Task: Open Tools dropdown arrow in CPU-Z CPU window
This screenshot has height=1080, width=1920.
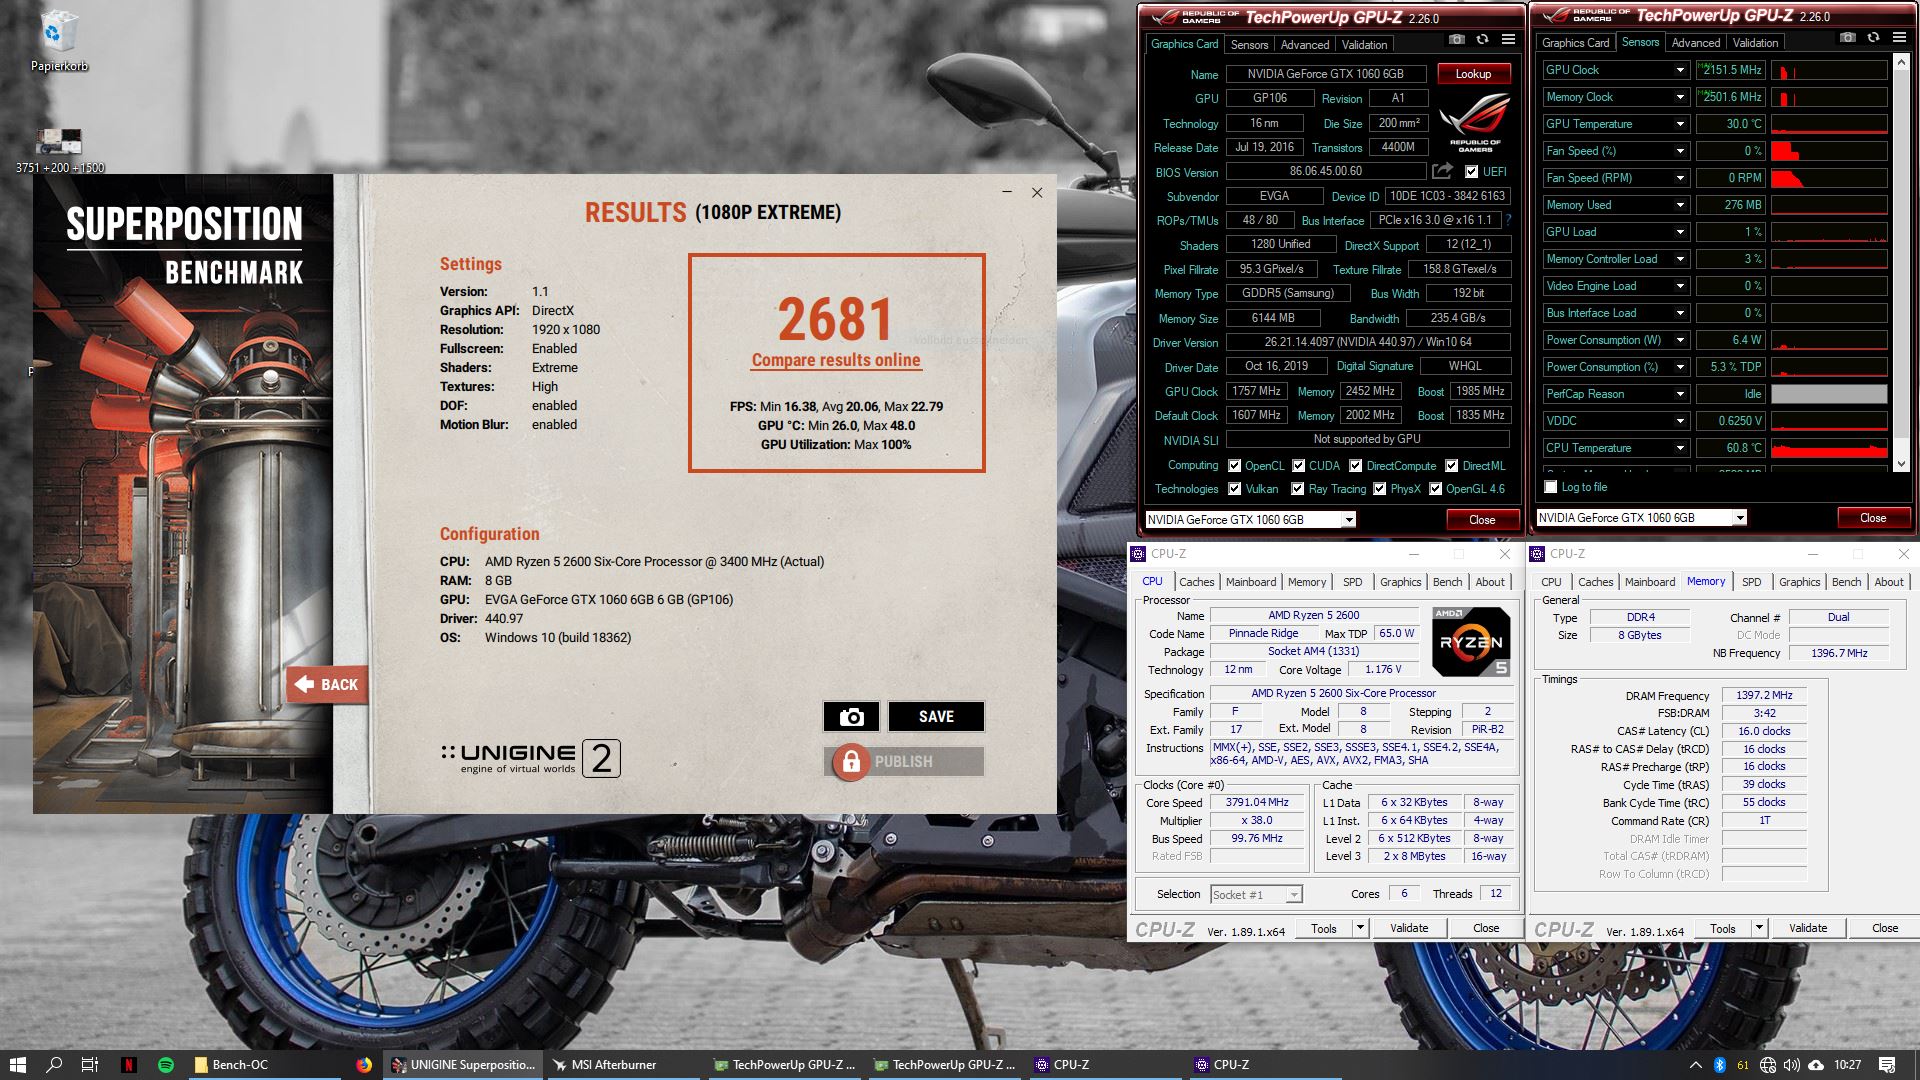Action: (1359, 928)
